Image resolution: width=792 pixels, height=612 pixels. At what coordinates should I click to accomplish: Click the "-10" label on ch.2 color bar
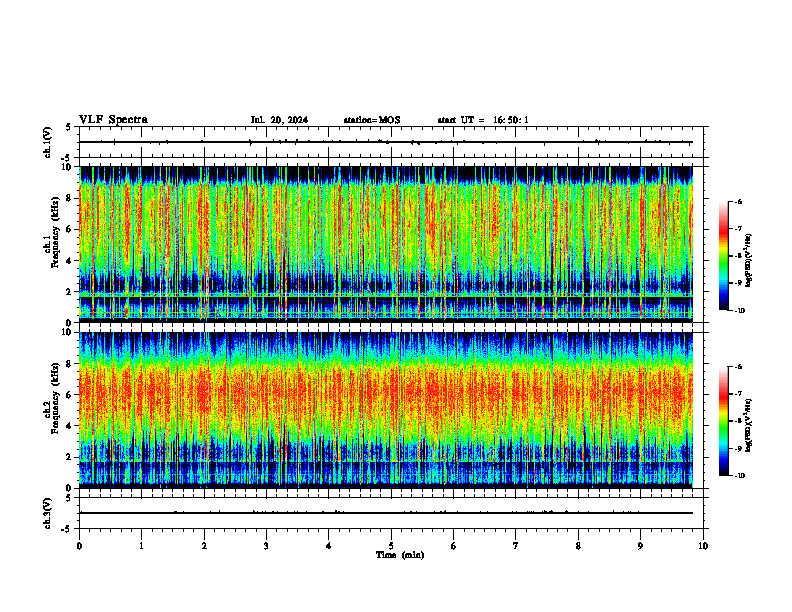pos(739,476)
